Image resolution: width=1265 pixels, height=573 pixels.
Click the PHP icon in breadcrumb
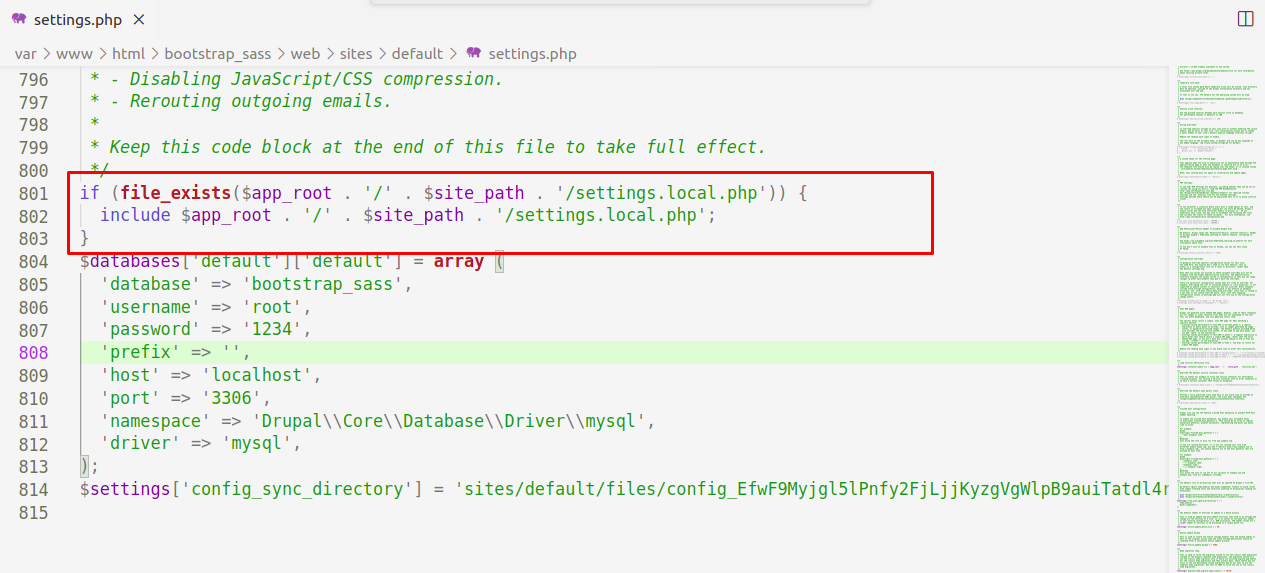(474, 54)
